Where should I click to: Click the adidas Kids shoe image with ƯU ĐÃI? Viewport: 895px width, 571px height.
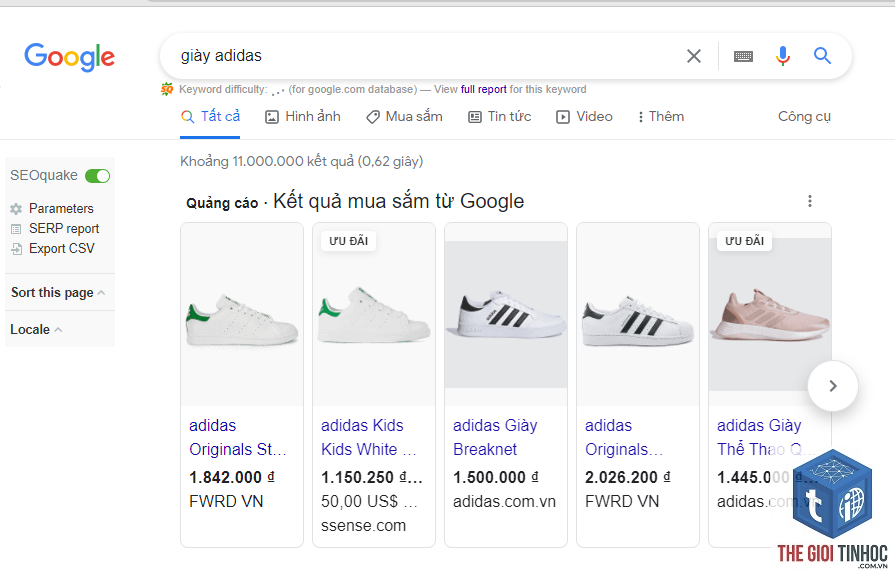tap(374, 315)
